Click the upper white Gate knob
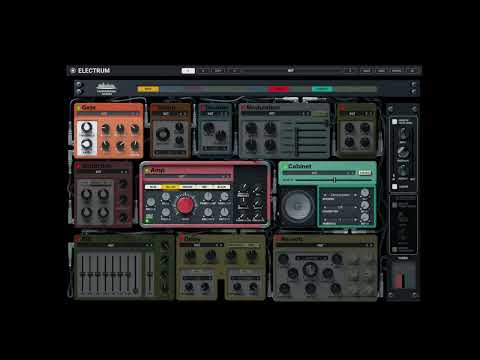Screen dimensions: 480x360 (x=87, y=128)
